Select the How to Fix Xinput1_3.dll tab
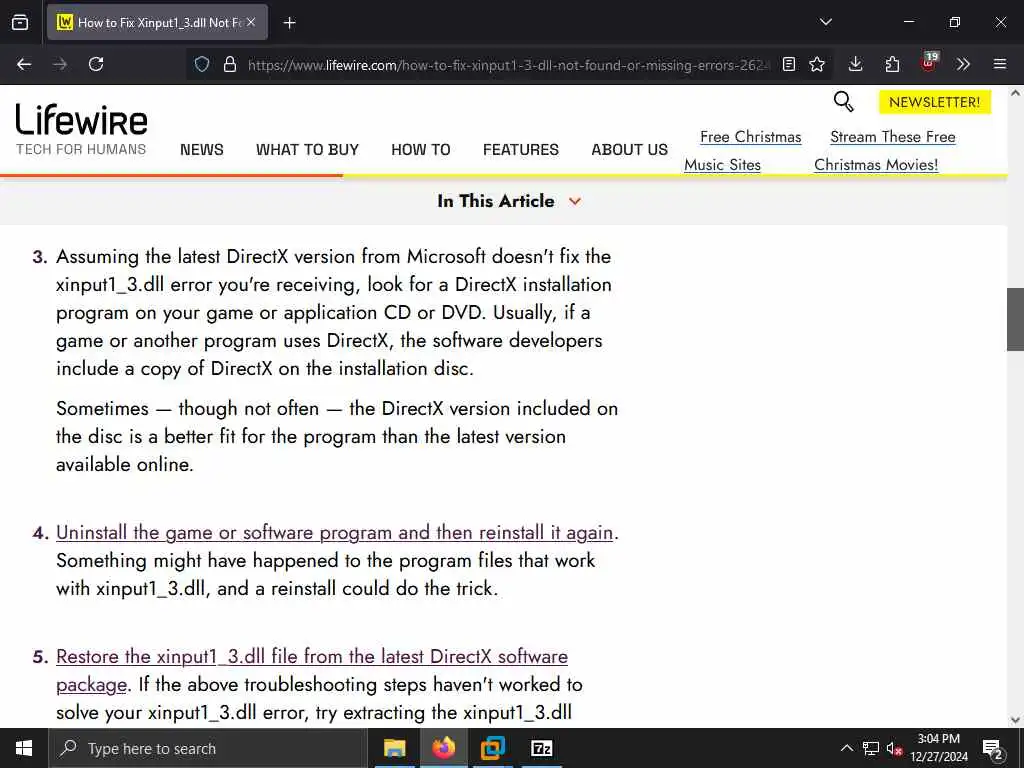Screen dimensions: 1024x768 point(157,22)
